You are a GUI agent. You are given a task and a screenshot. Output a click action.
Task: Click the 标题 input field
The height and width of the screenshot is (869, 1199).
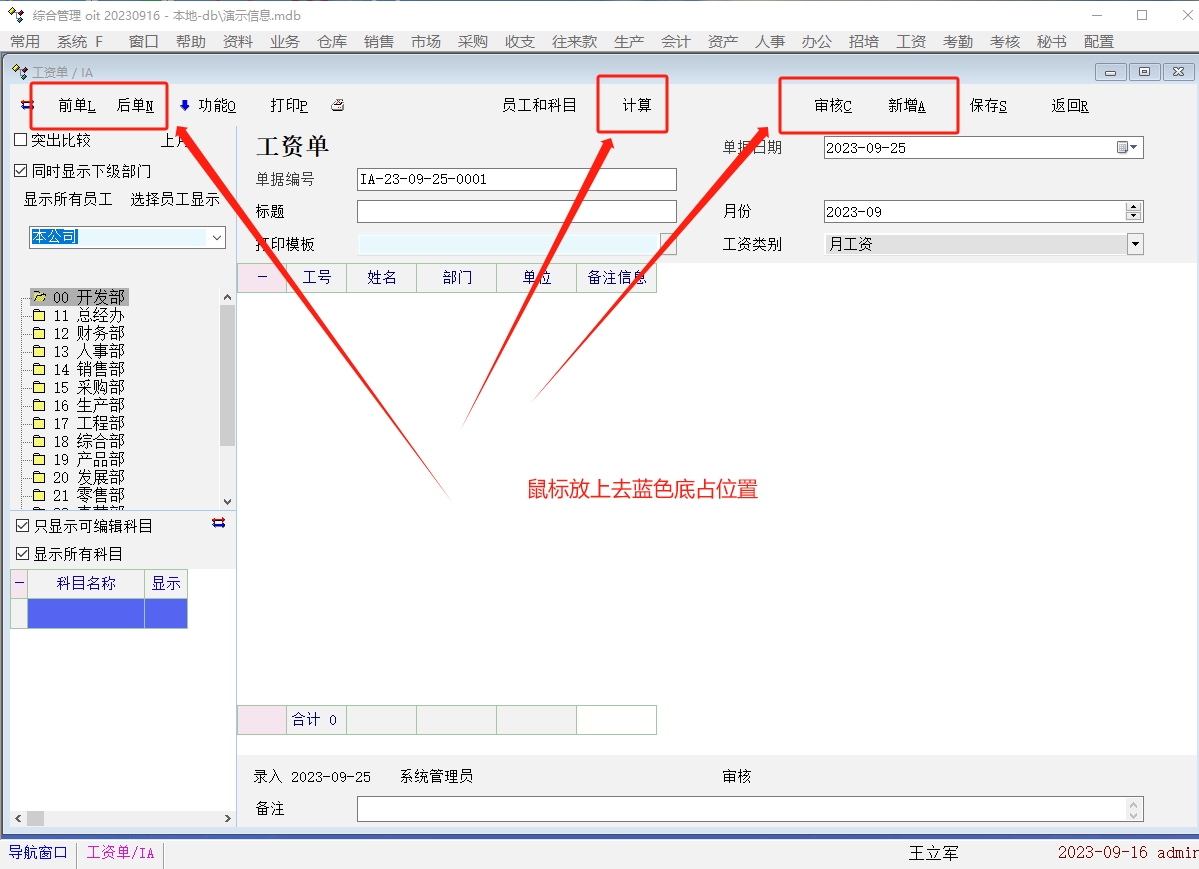(516, 212)
